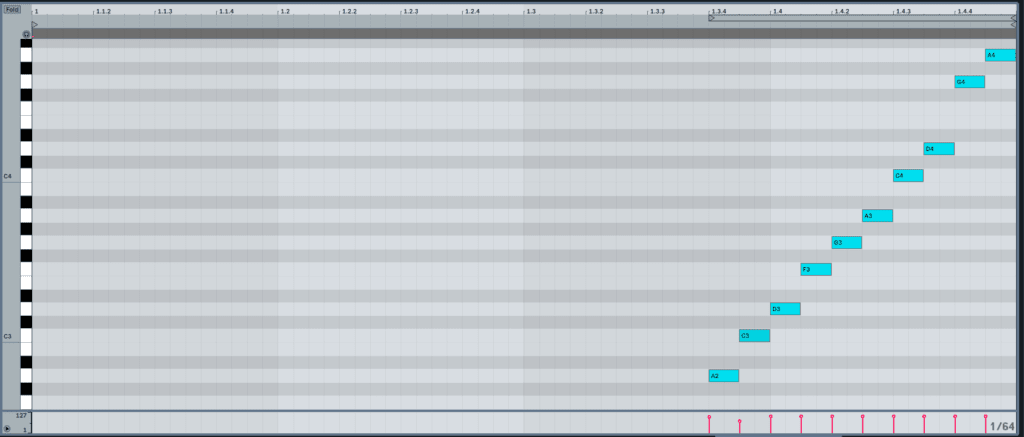Click ruler position 1.1.4

point(225,12)
